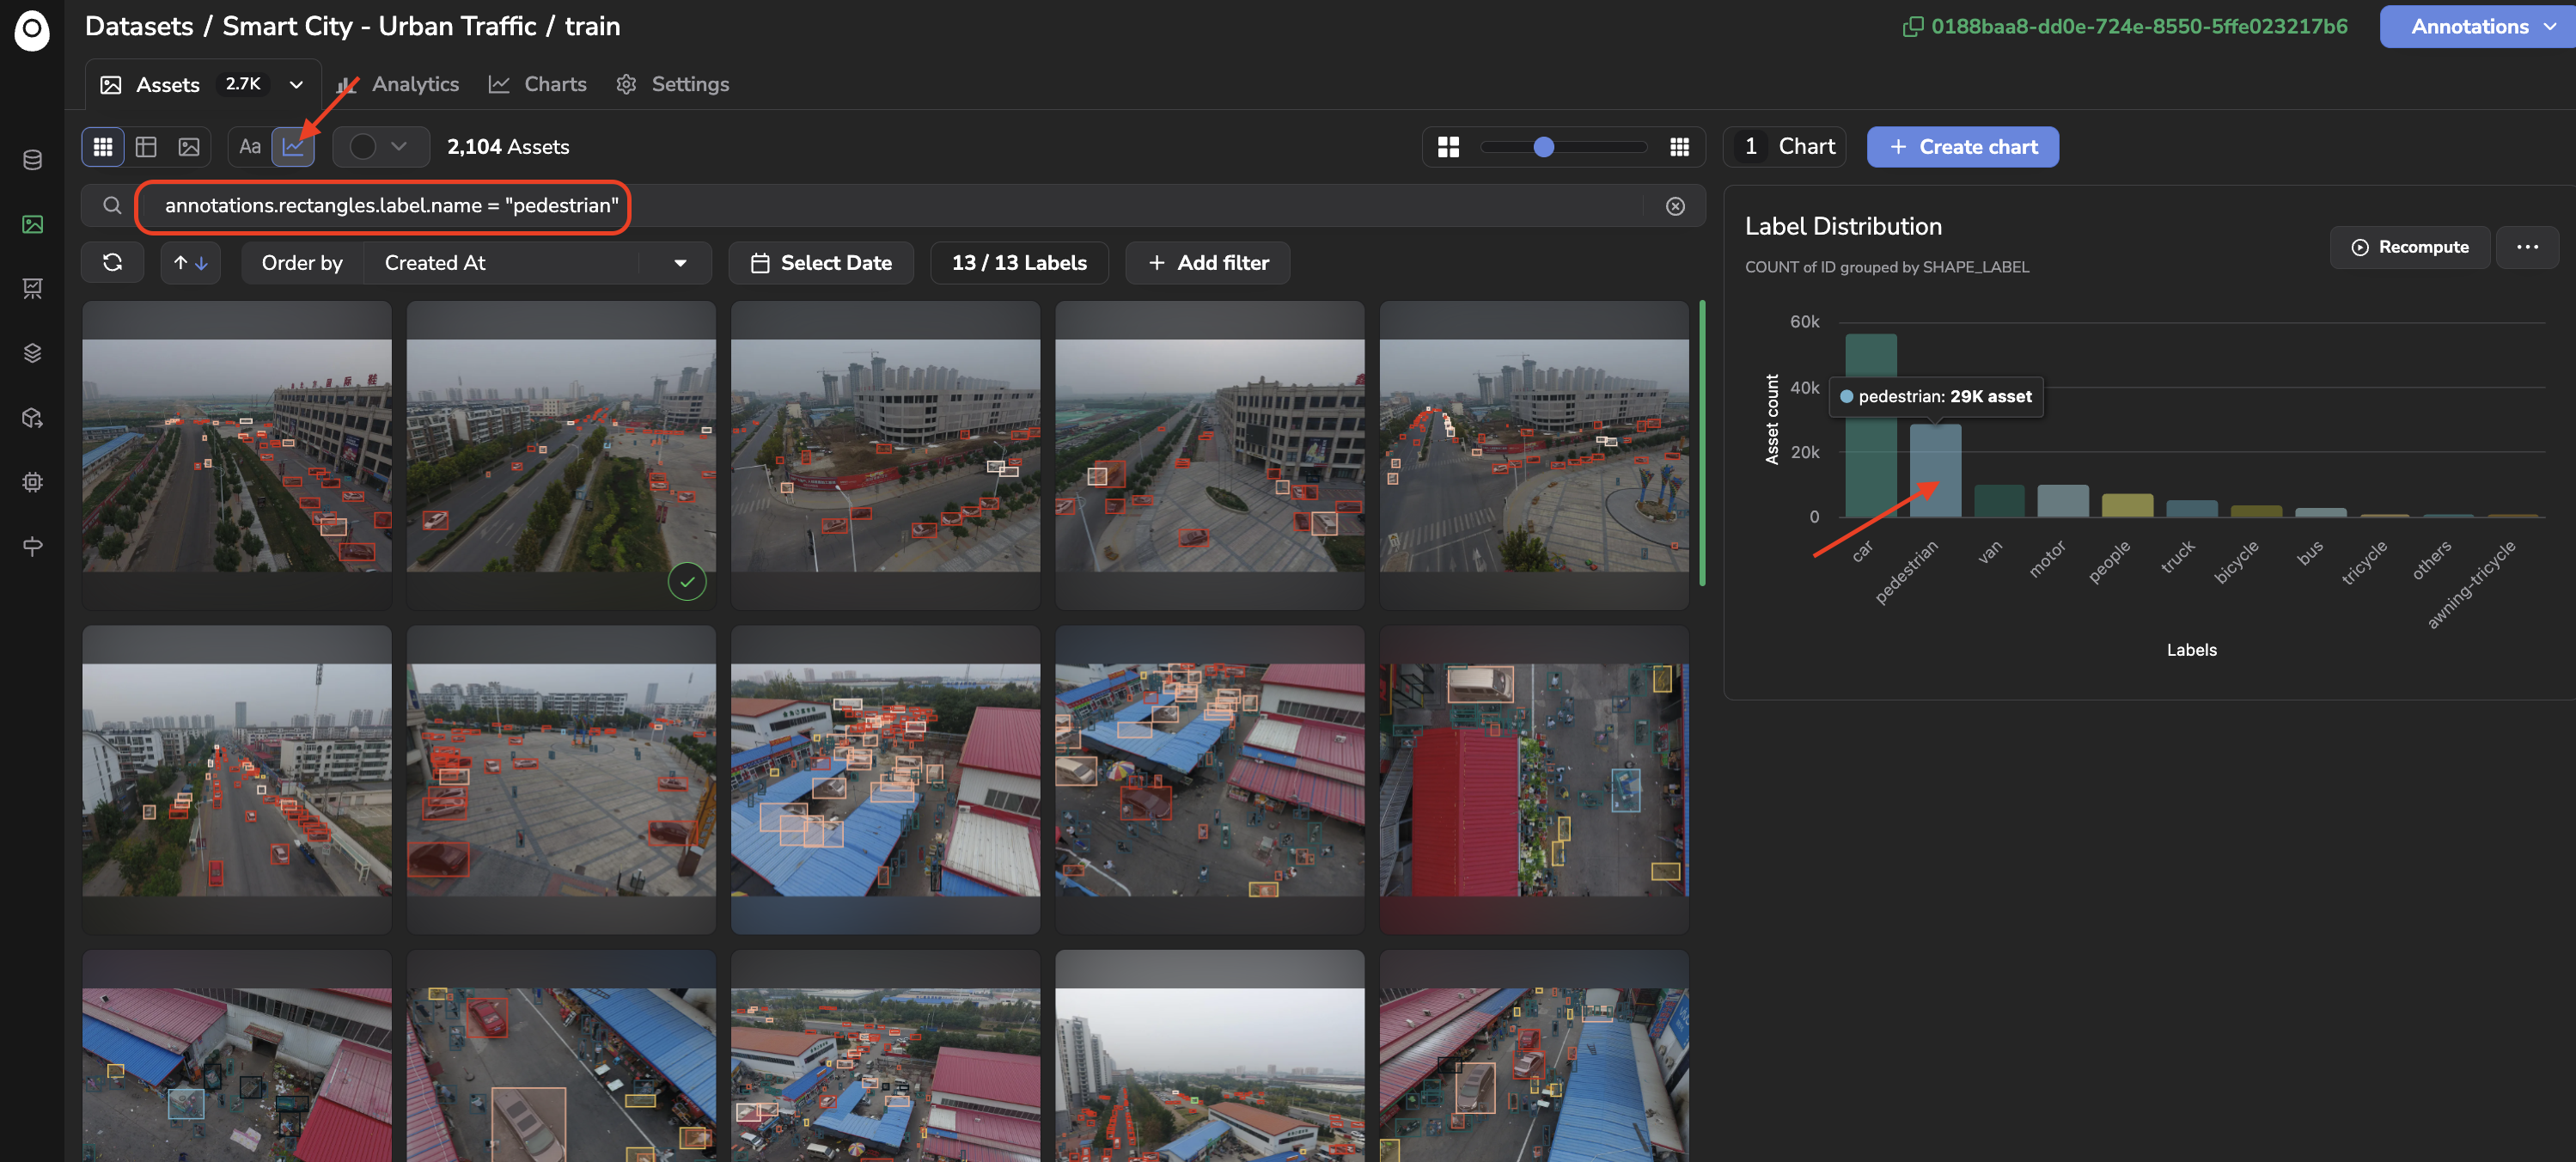Click the 2,104 Assets count text
This screenshot has height=1162, width=2576.
(508, 147)
